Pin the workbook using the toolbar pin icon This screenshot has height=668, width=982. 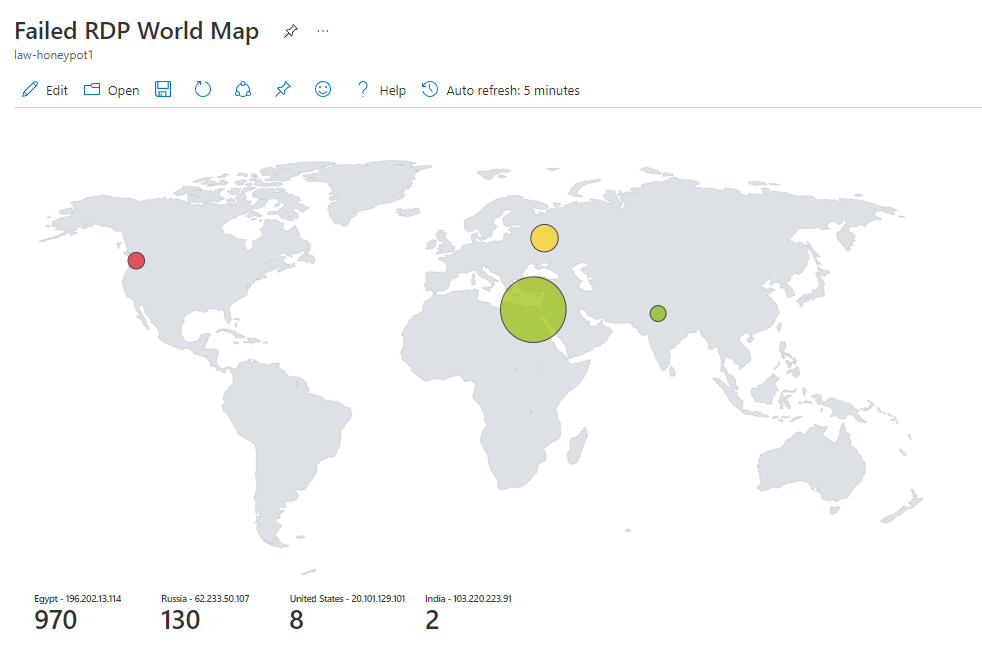282,89
